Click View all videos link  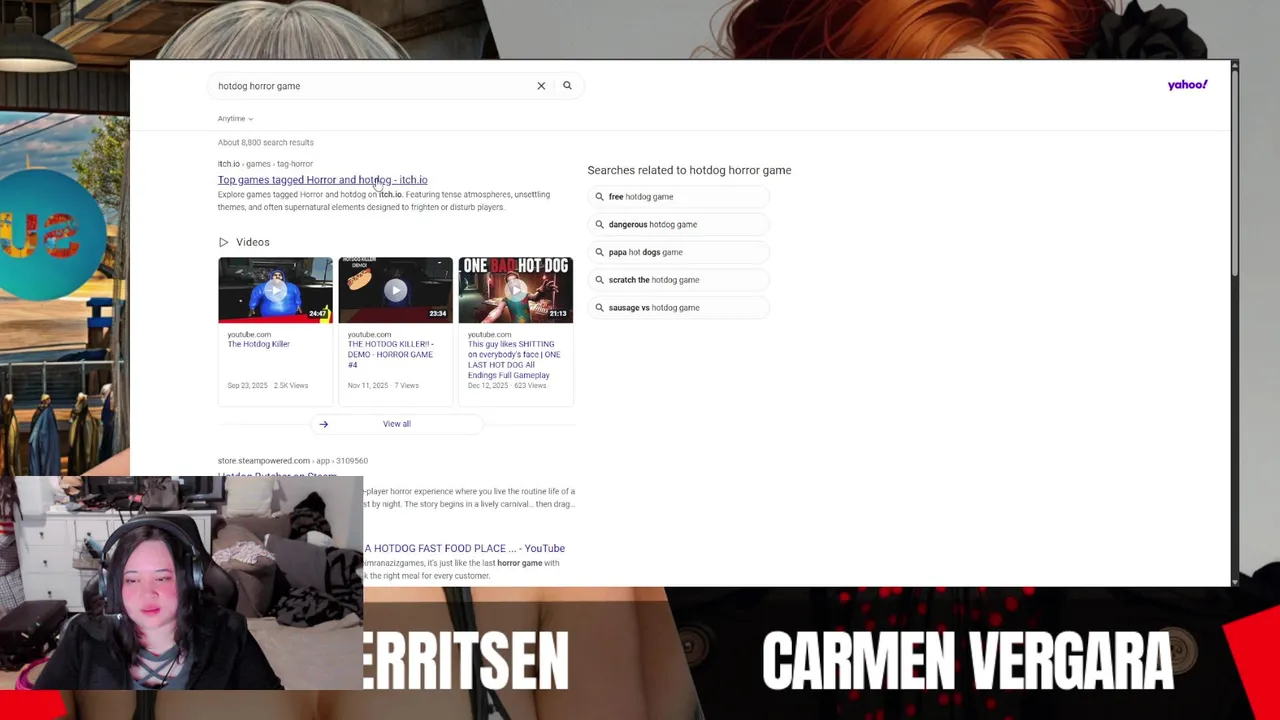point(396,424)
